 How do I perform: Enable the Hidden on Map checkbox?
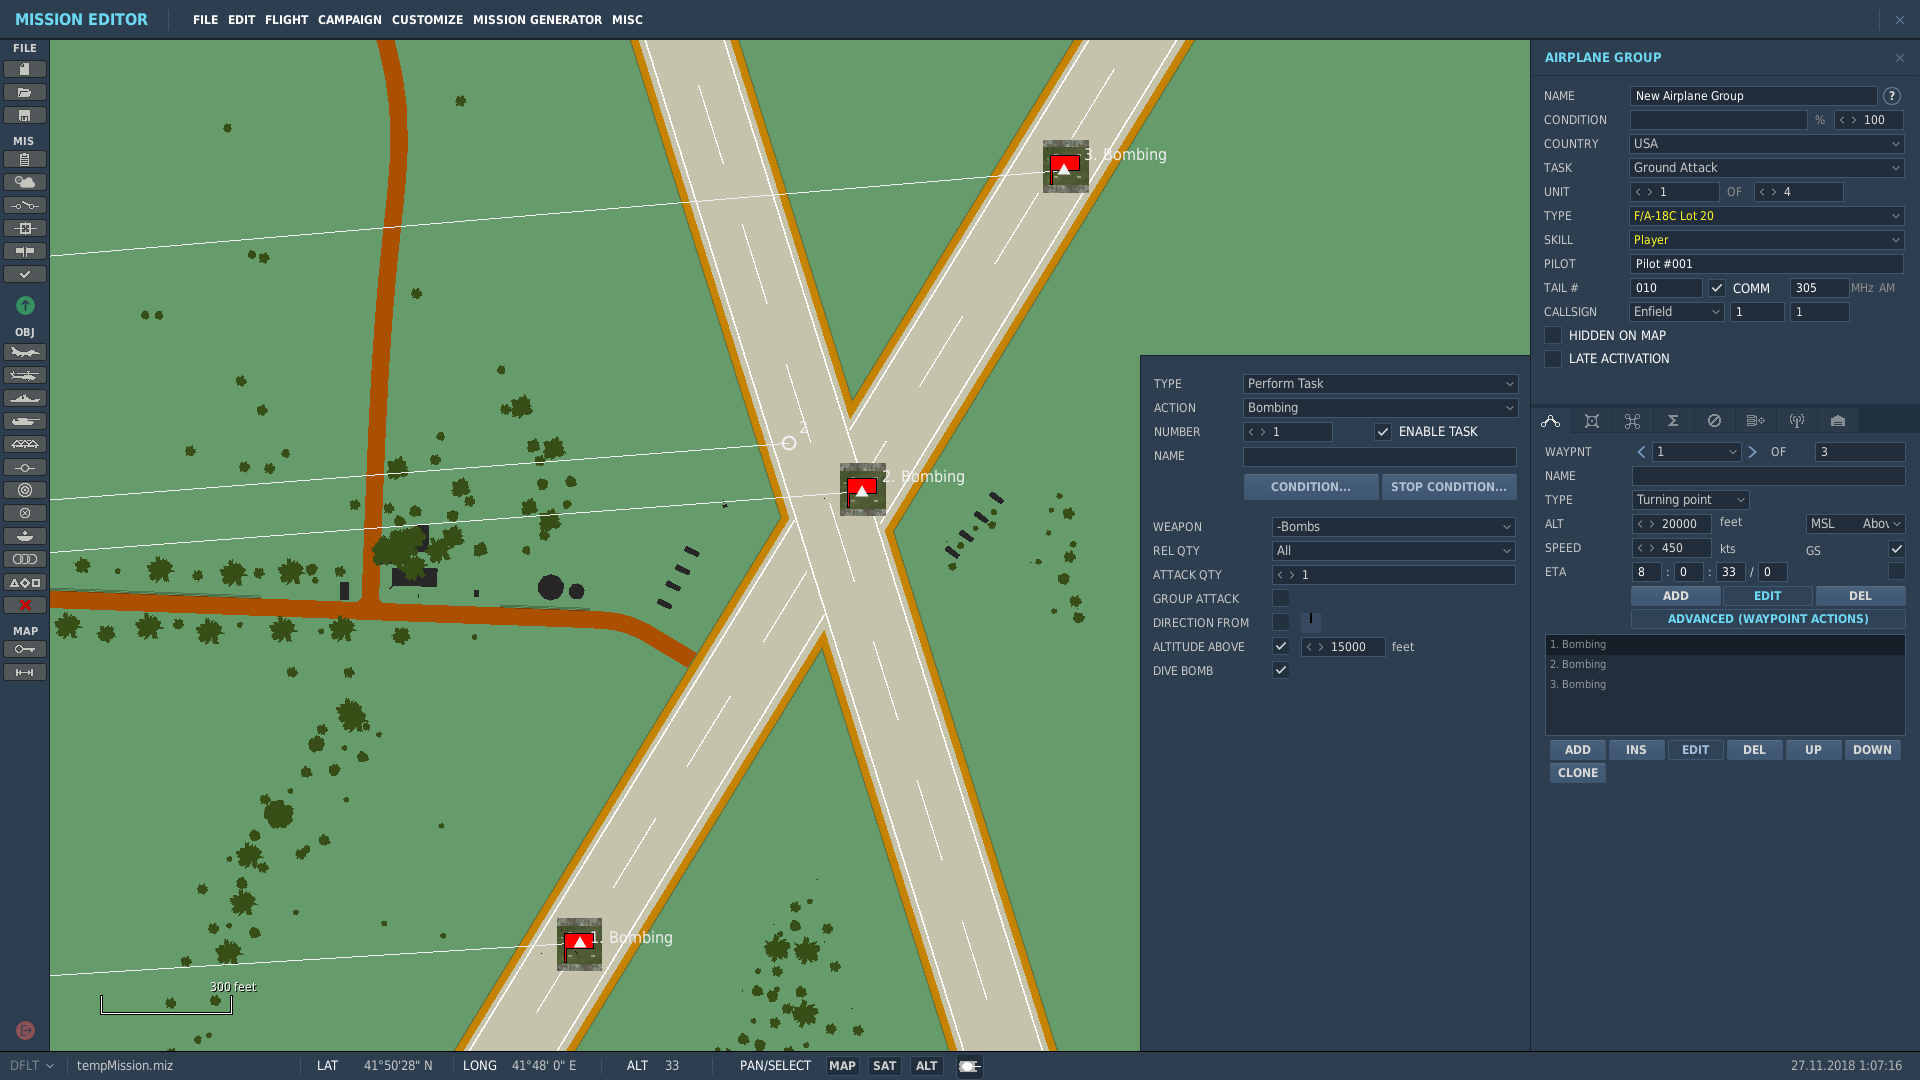pyautogui.click(x=1553, y=335)
